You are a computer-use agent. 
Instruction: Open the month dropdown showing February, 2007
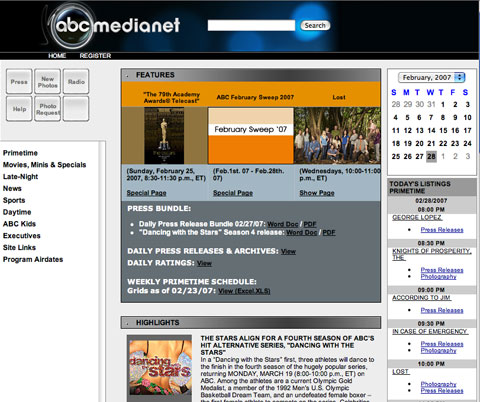[431, 77]
